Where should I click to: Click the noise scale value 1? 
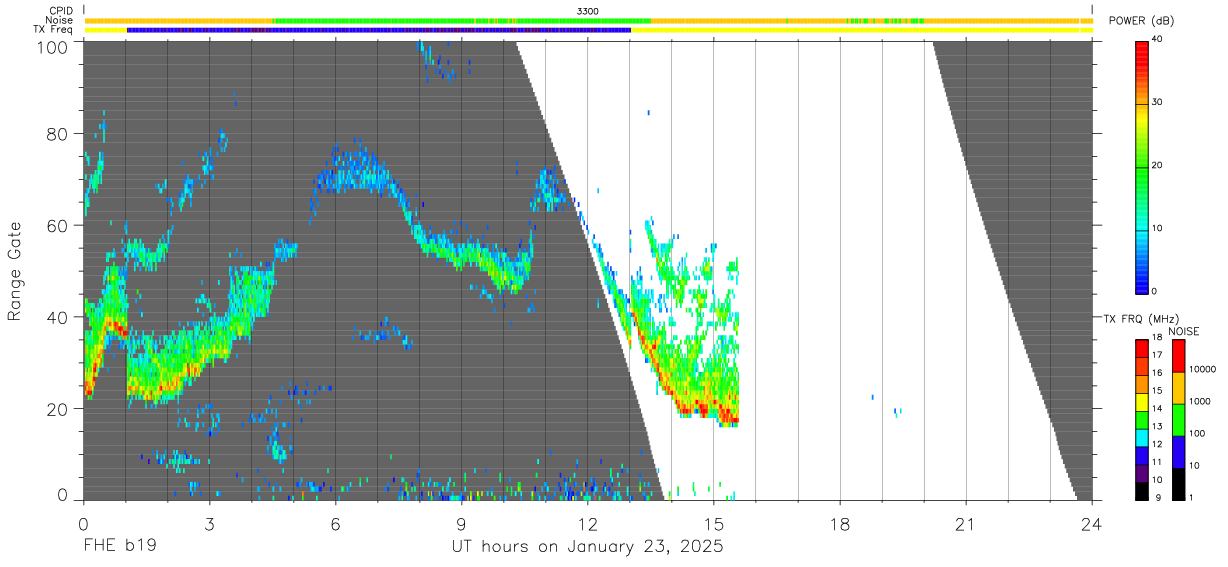(1191, 497)
